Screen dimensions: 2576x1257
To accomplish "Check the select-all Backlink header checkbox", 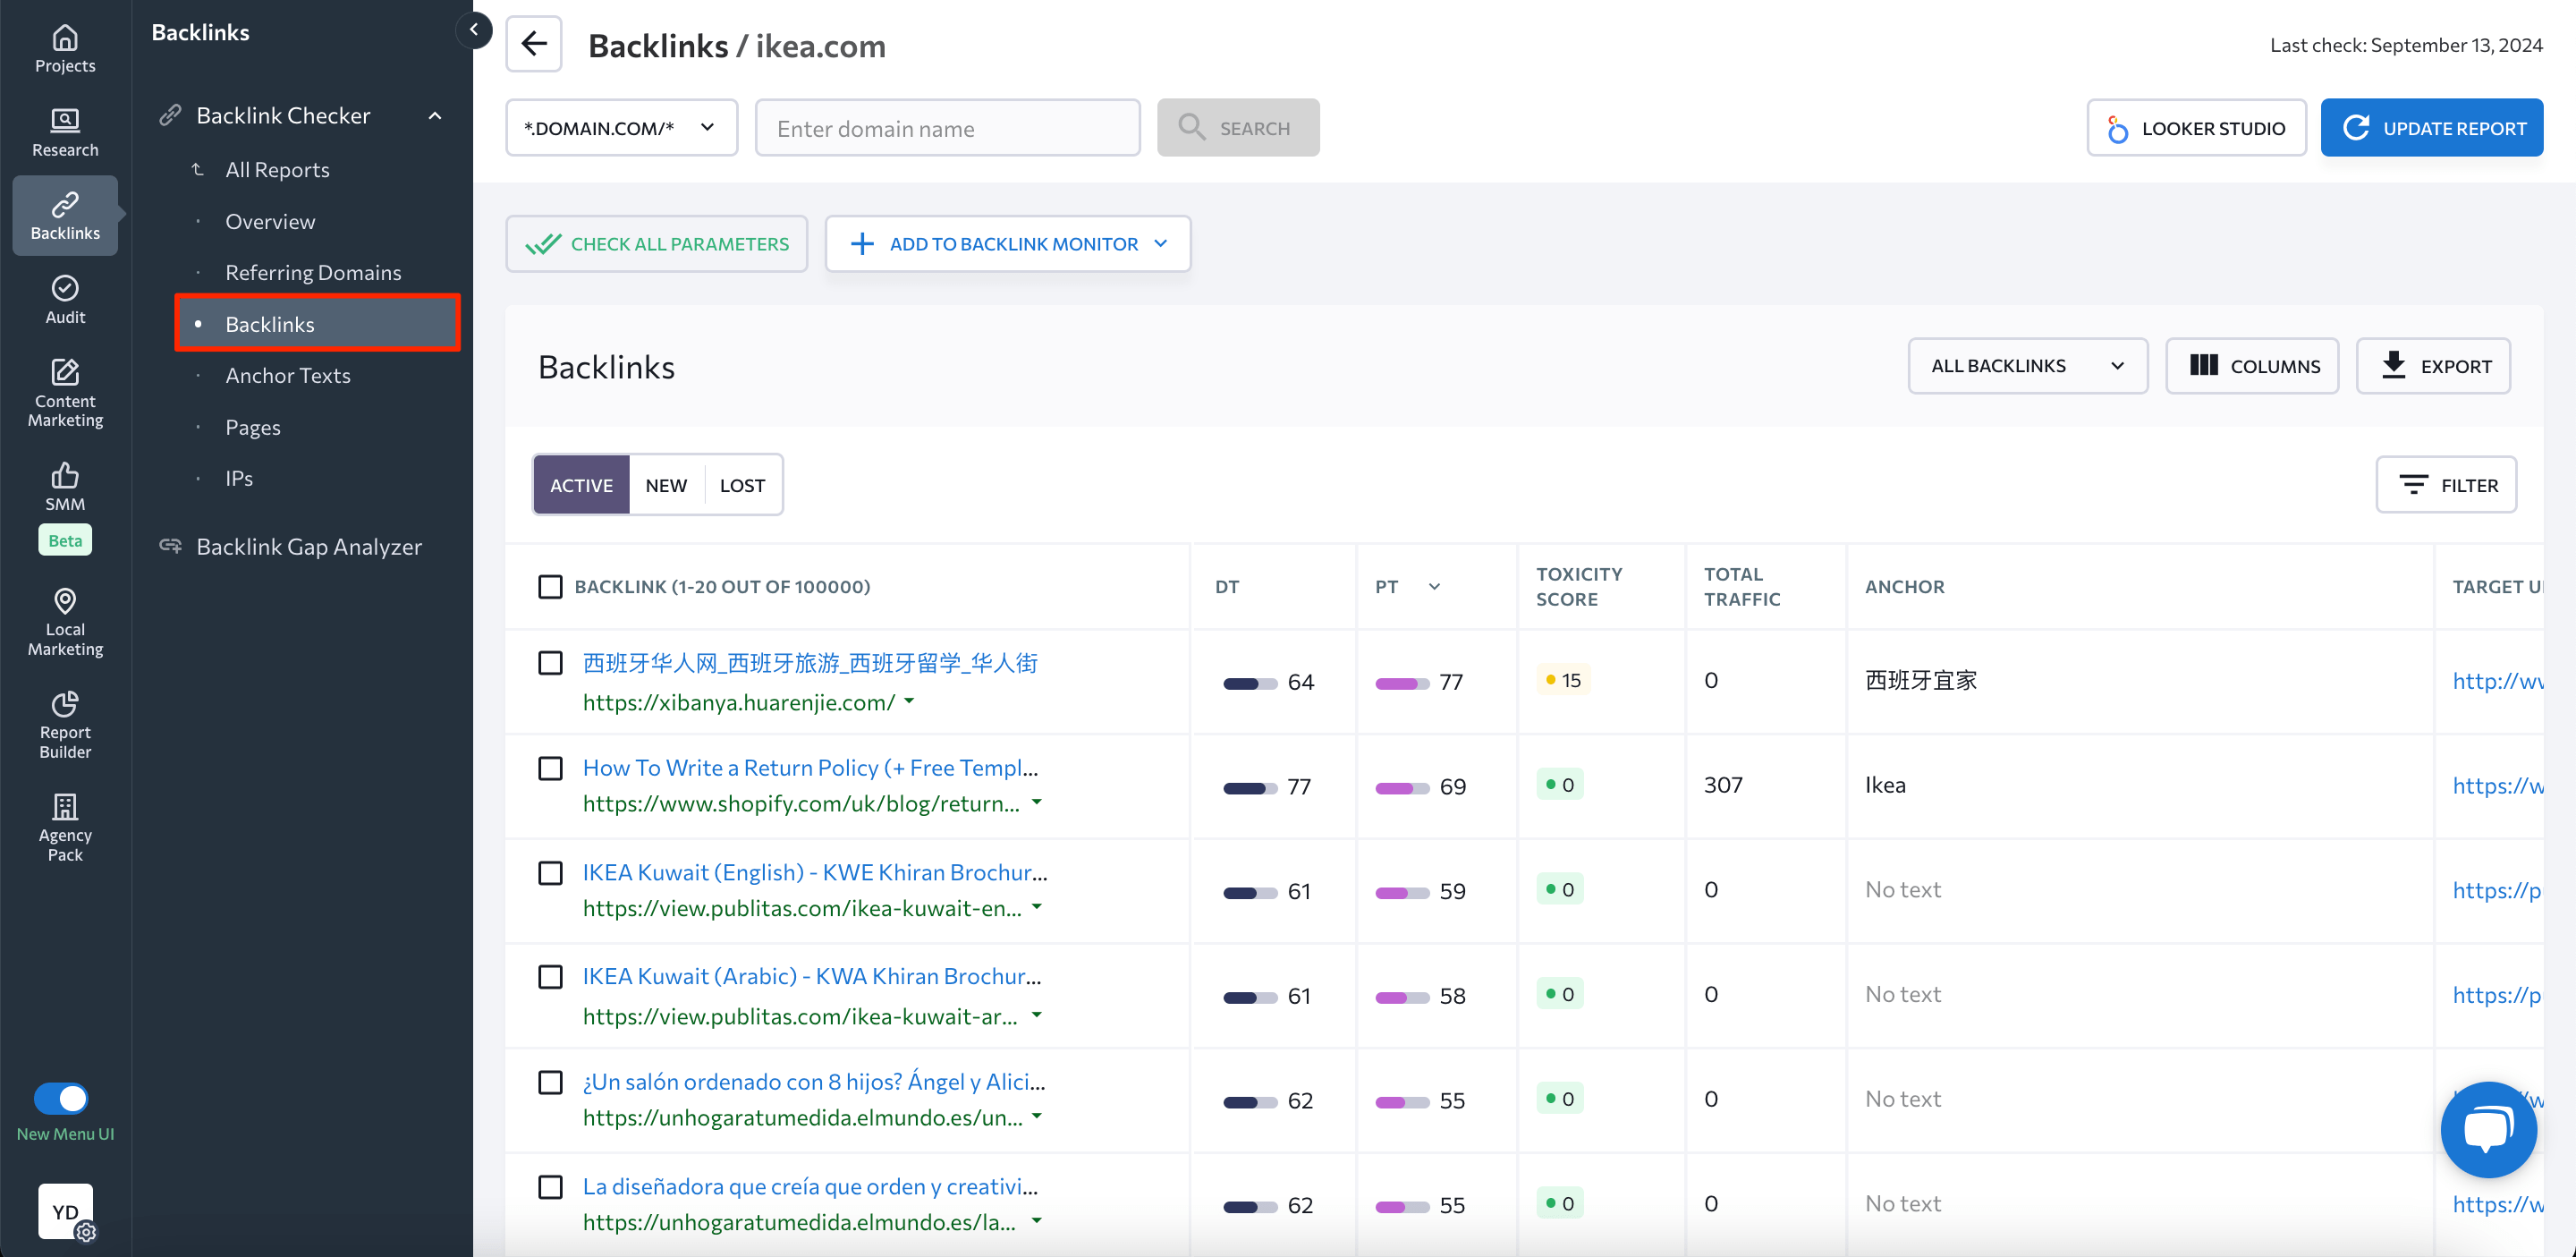I will click(x=550, y=586).
